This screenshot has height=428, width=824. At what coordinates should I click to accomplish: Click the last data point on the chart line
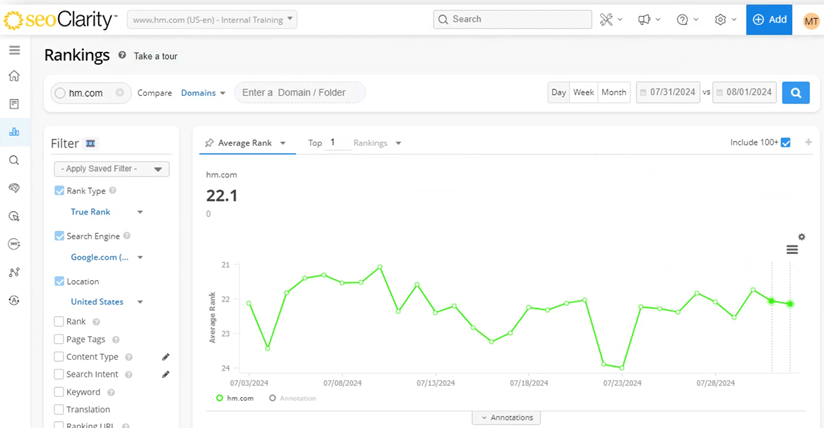[790, 304]
